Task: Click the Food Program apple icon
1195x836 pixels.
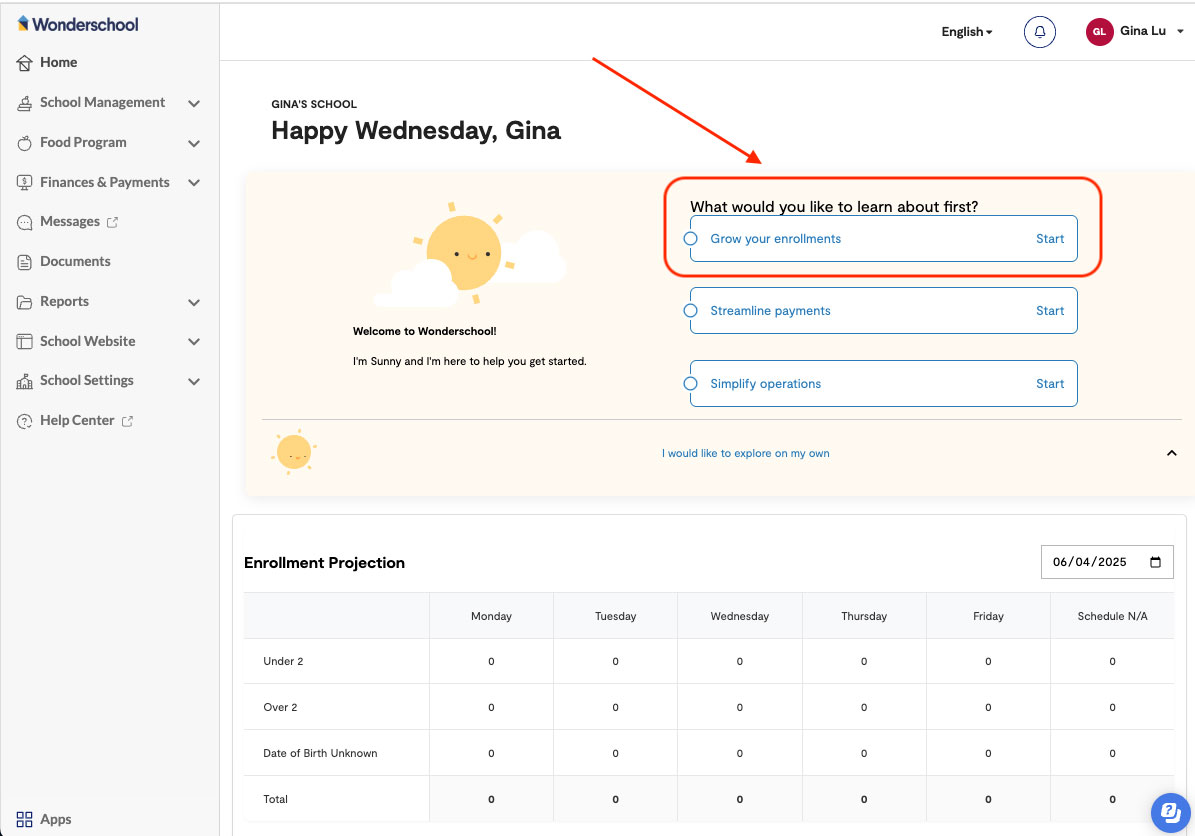Action: (x=25, y=143)
